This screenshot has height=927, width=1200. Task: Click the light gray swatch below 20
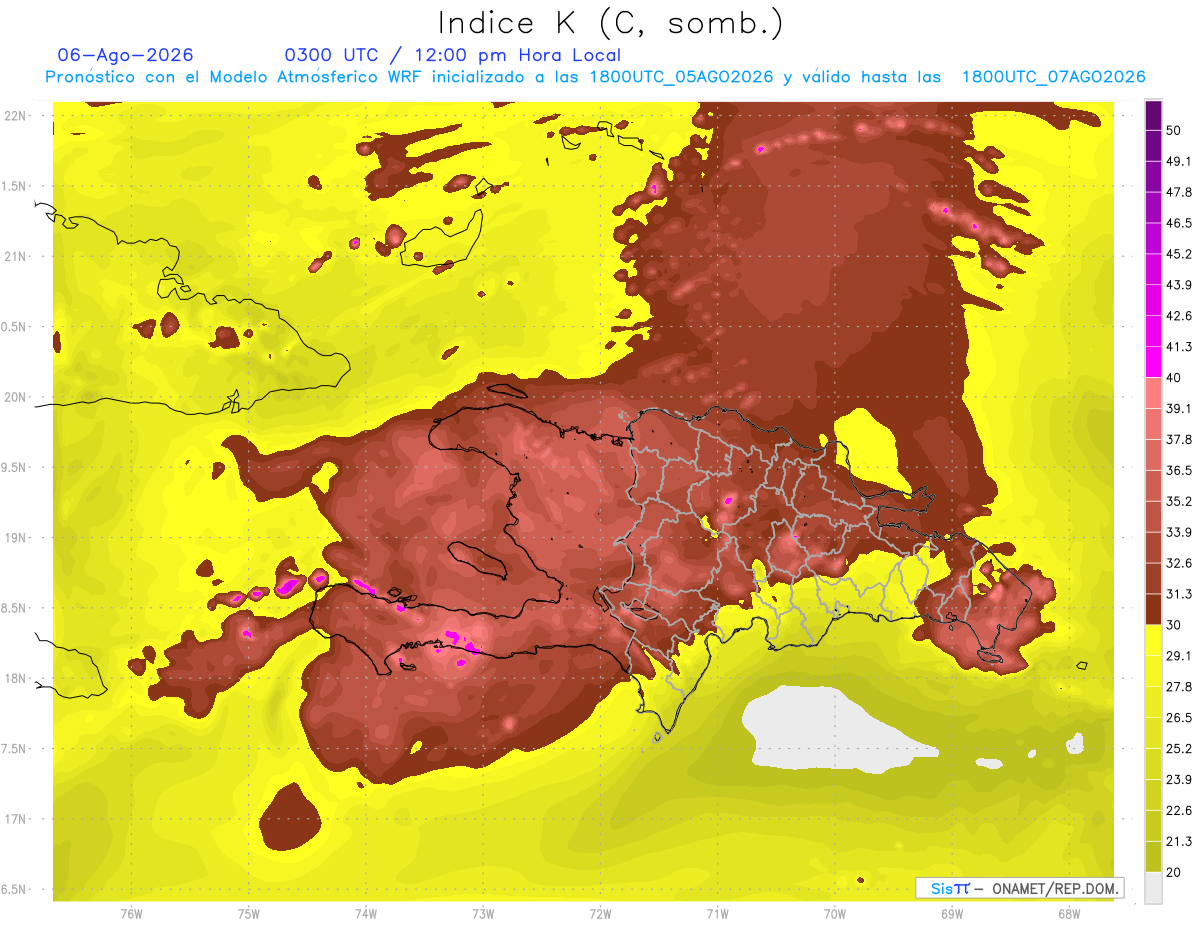tap(1153, 888)
